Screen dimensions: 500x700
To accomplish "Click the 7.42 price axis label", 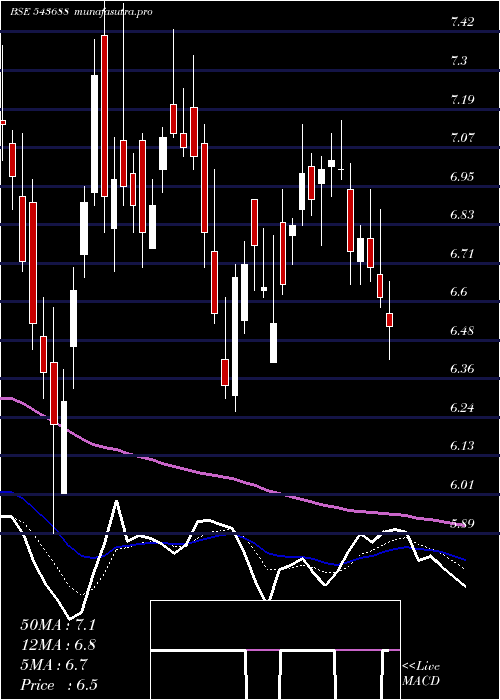I will click(462, 22).
